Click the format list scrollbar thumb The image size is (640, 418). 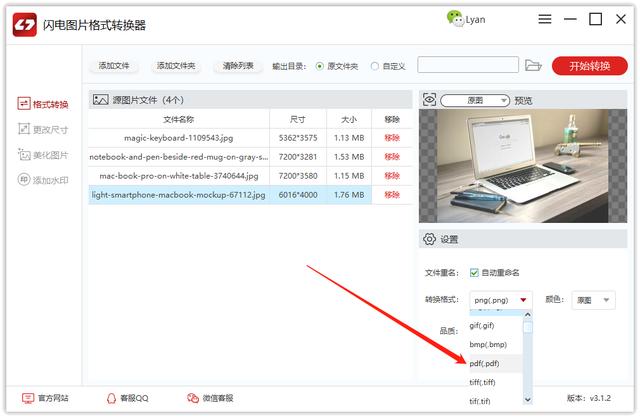point(528,327)
